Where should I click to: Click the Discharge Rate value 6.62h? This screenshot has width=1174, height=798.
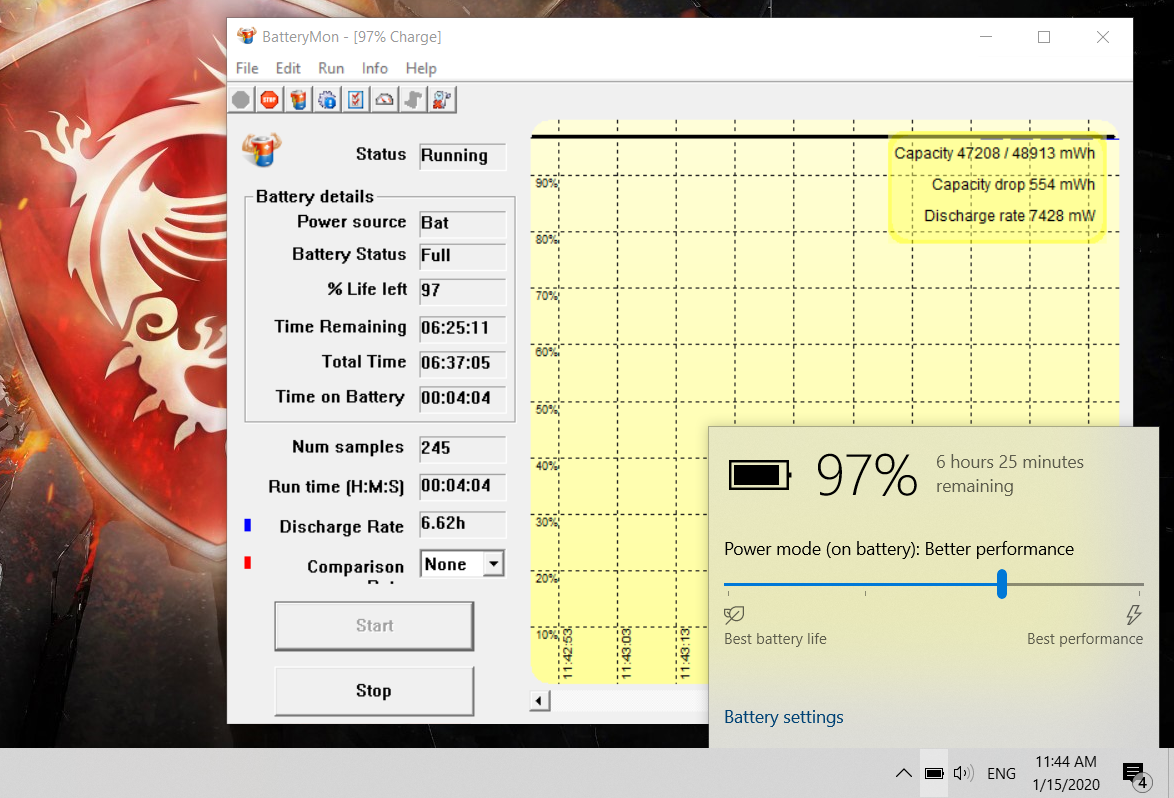click(463, 524)
